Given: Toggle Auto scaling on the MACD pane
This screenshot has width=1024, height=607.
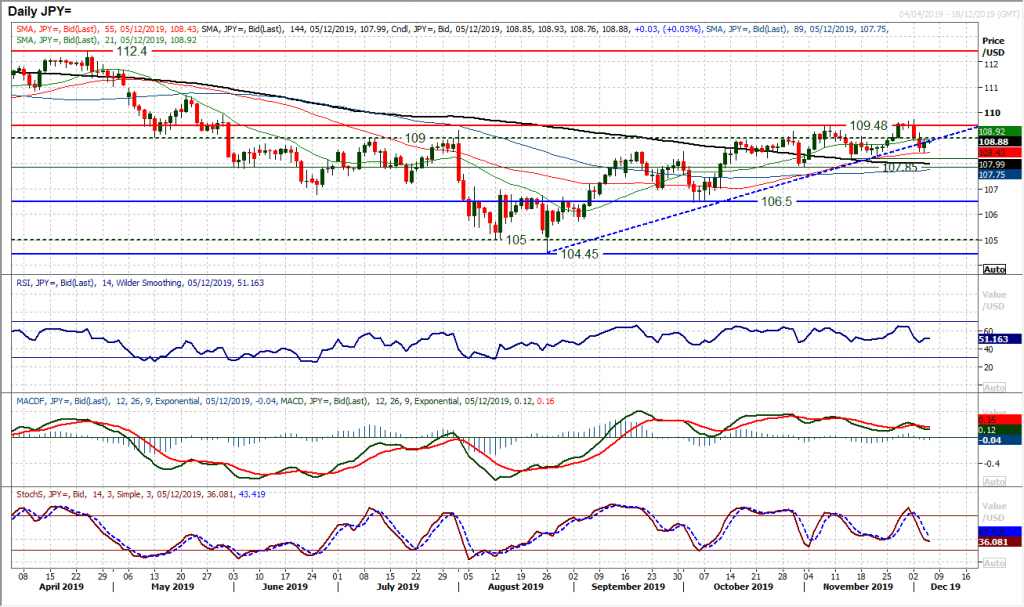Looking at the screenshot, I should click(x=995, y=482).
